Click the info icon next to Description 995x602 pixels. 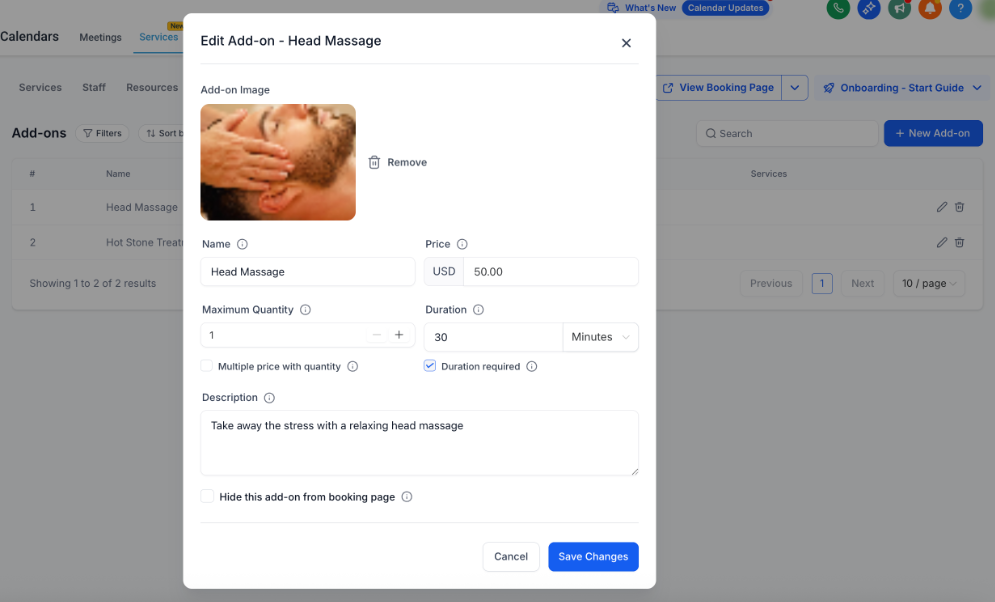pyautogui.click(x=269, y=398)
